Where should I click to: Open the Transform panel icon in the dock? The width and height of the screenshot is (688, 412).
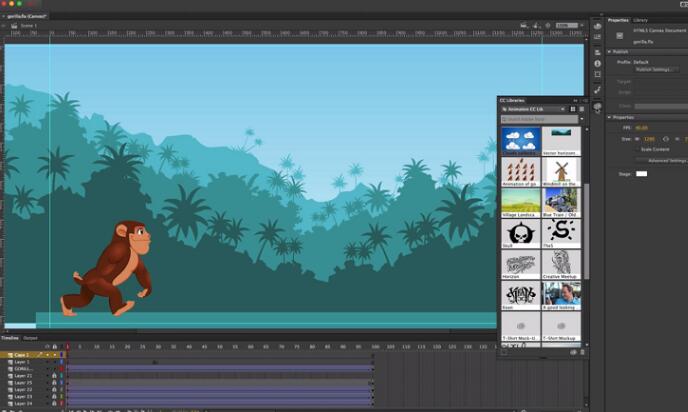(597, 75)
